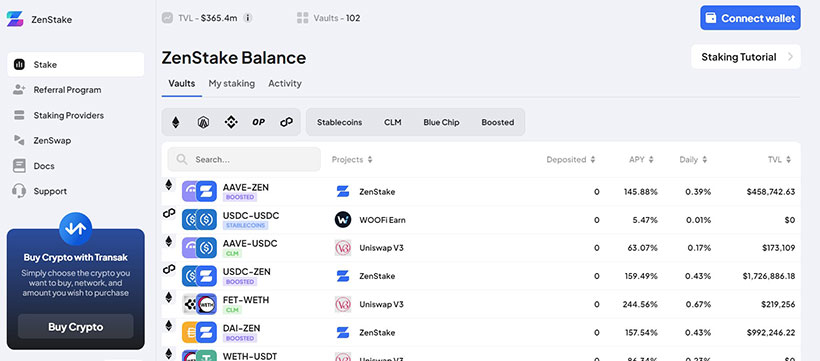The height and width of the screenshot is (361, 820).
Task: Toggle the Boosted filter
Action: pos(497,122)
